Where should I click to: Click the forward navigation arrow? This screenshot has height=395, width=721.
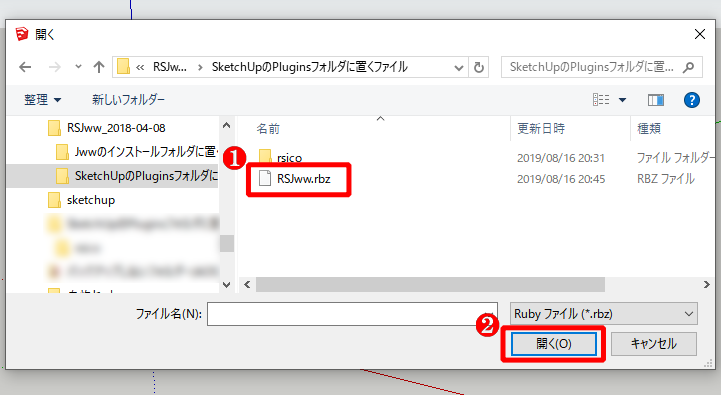coord(55,67)
